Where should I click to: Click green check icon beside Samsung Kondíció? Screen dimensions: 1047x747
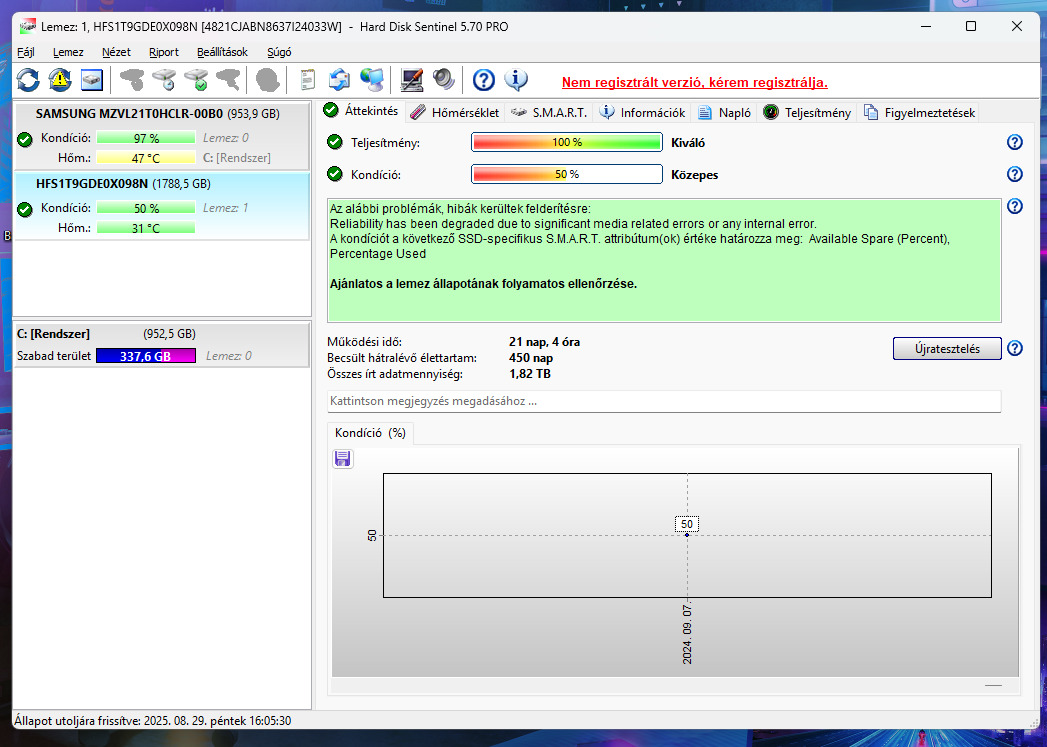click(25, 139)
